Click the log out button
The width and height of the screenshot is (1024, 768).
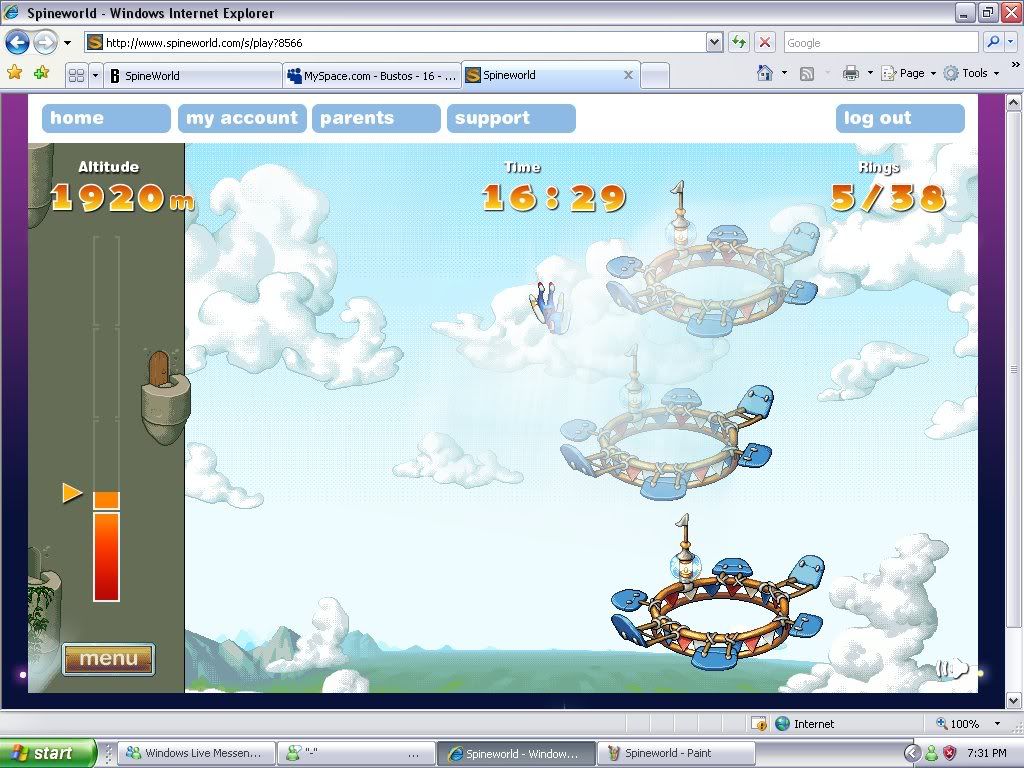click(900, 118)
